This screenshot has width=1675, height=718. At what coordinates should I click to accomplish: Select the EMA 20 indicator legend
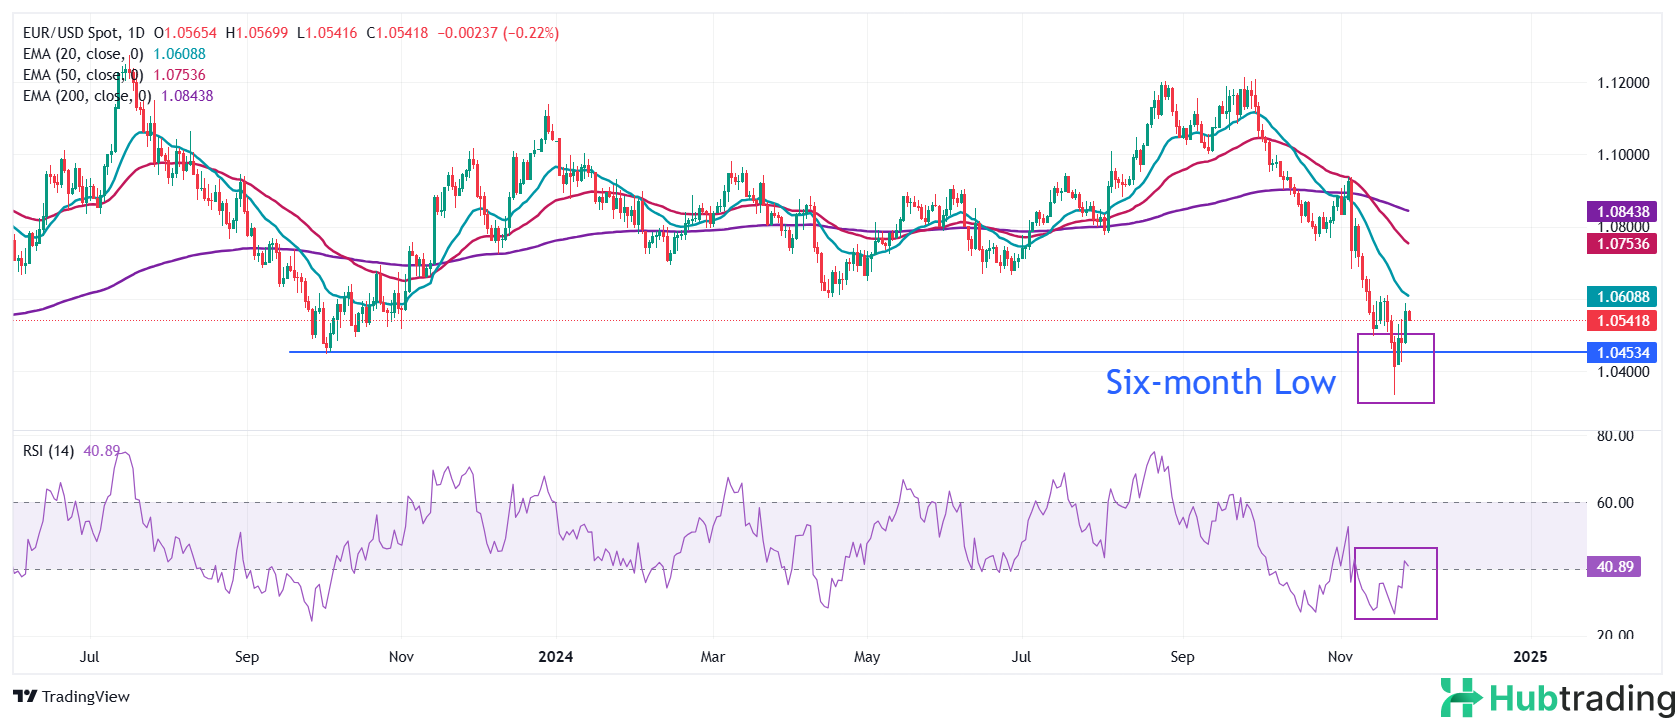83,54
